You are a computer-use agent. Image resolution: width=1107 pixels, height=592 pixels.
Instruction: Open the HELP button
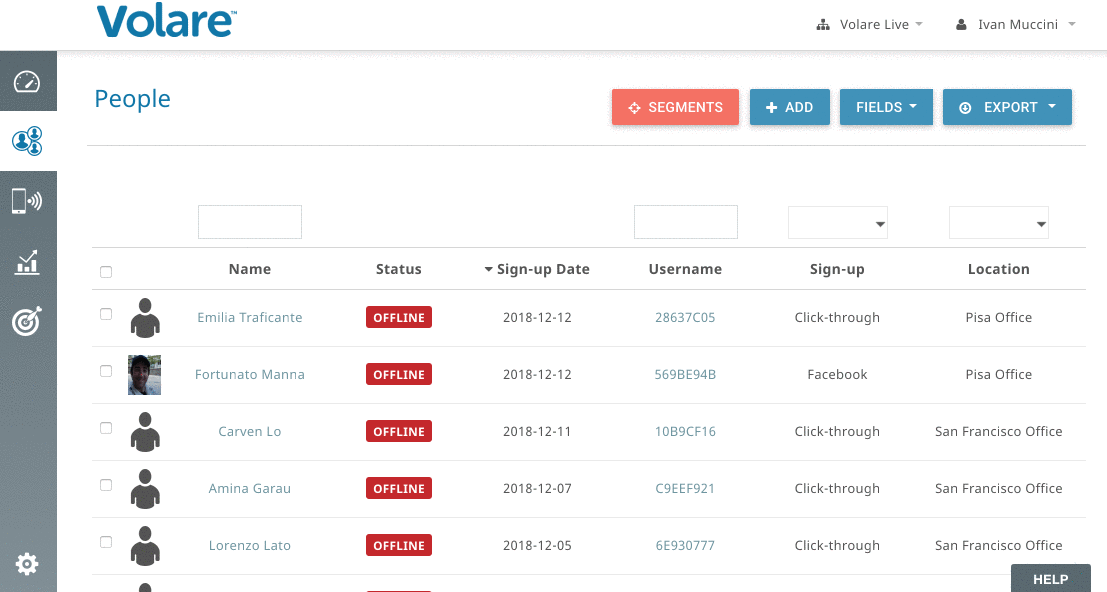[1050, 579]
